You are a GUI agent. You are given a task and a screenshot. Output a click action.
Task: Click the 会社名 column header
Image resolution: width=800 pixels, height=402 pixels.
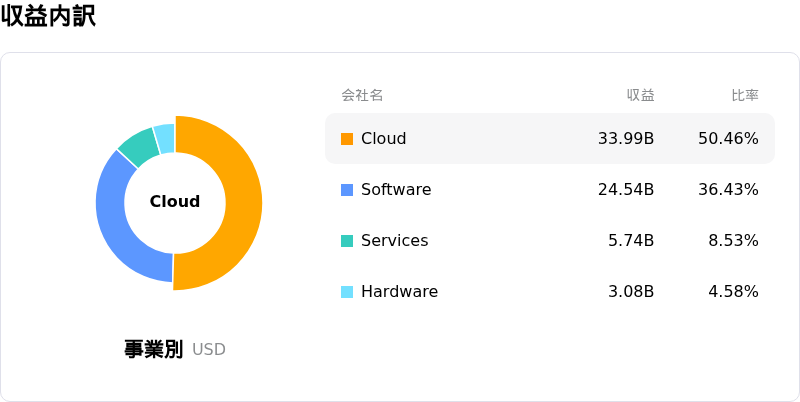click(362, 95)
